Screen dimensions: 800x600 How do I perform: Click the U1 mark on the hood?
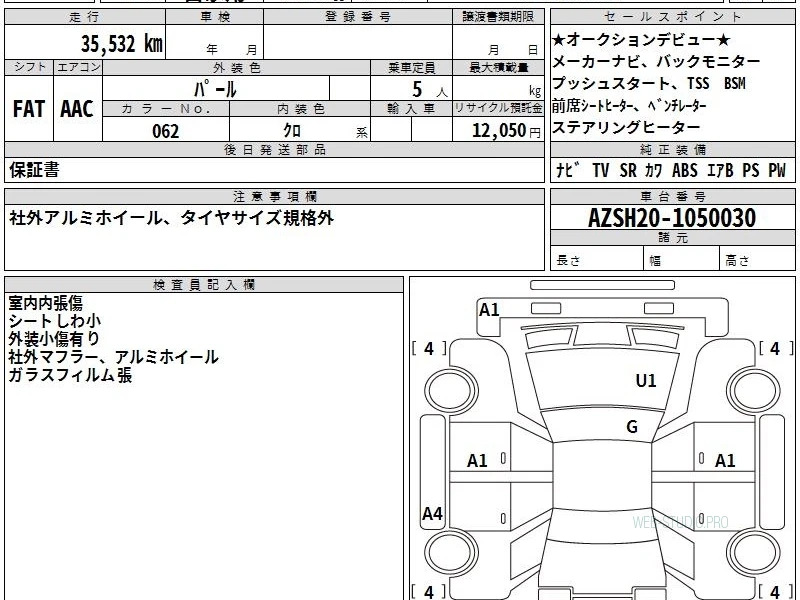click(646, 381)
